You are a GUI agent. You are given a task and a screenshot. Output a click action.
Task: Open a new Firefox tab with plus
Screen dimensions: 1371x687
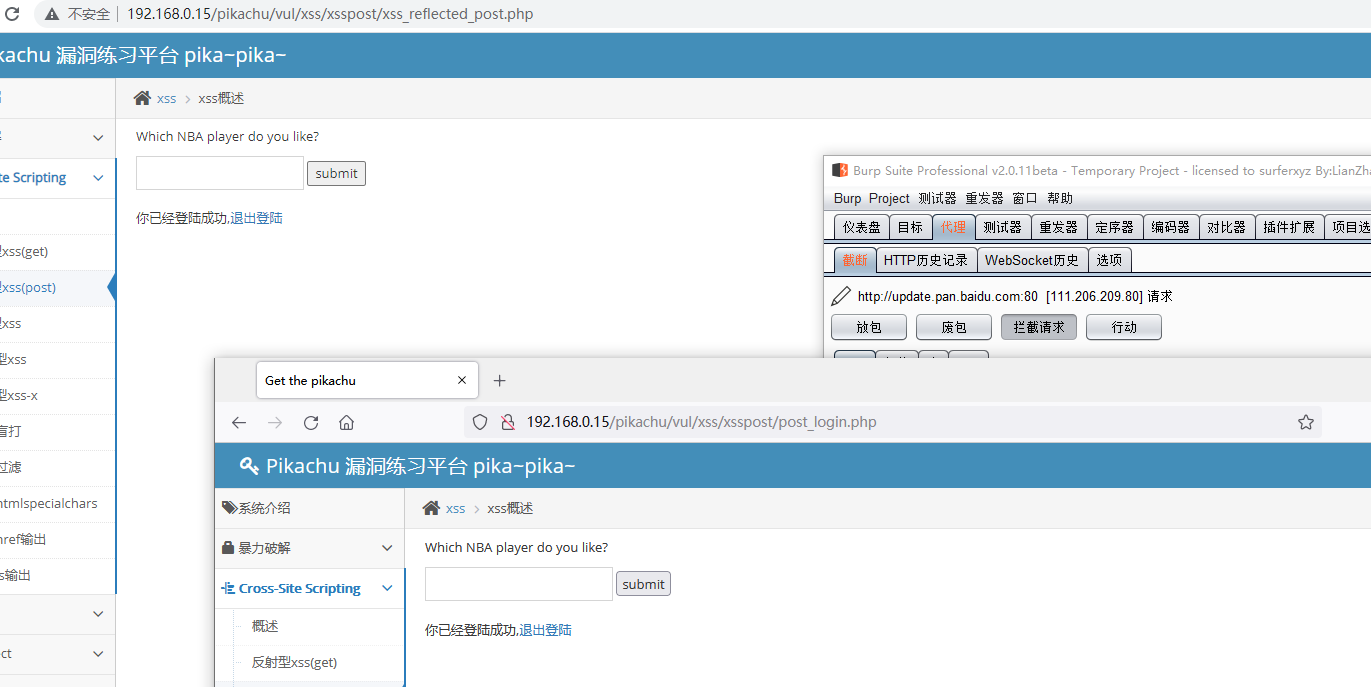pyautogui.click(x=500, y=380)
